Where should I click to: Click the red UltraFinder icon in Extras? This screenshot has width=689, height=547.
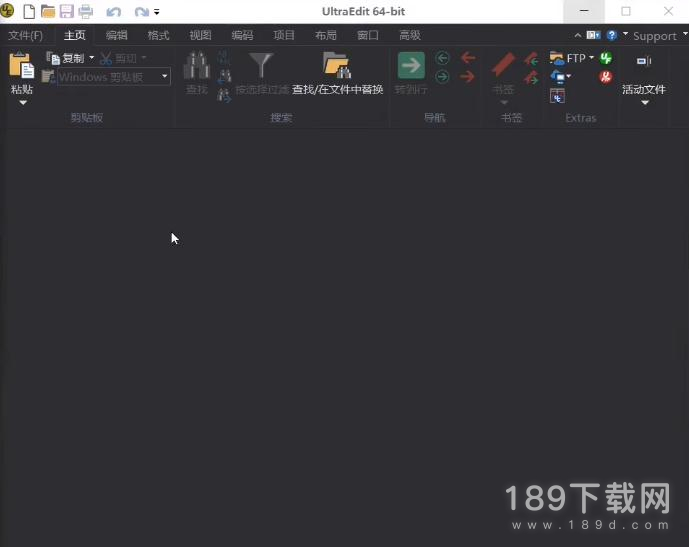(x=606, y=77)
